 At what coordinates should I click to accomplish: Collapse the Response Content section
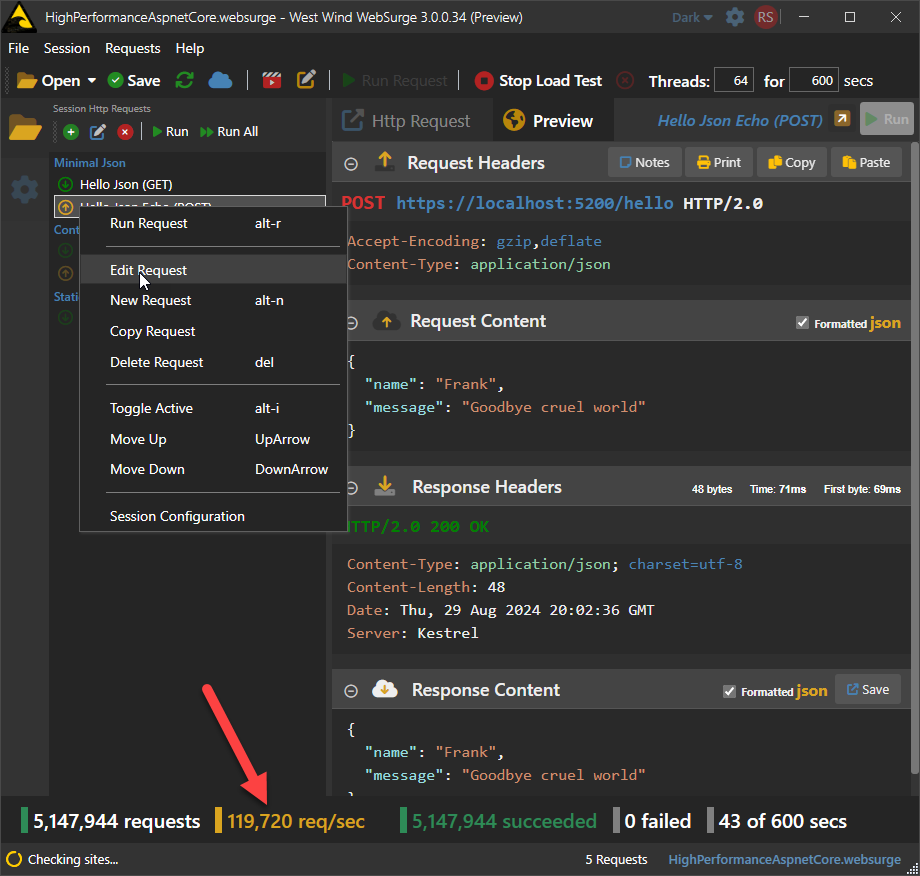(351, 691)
